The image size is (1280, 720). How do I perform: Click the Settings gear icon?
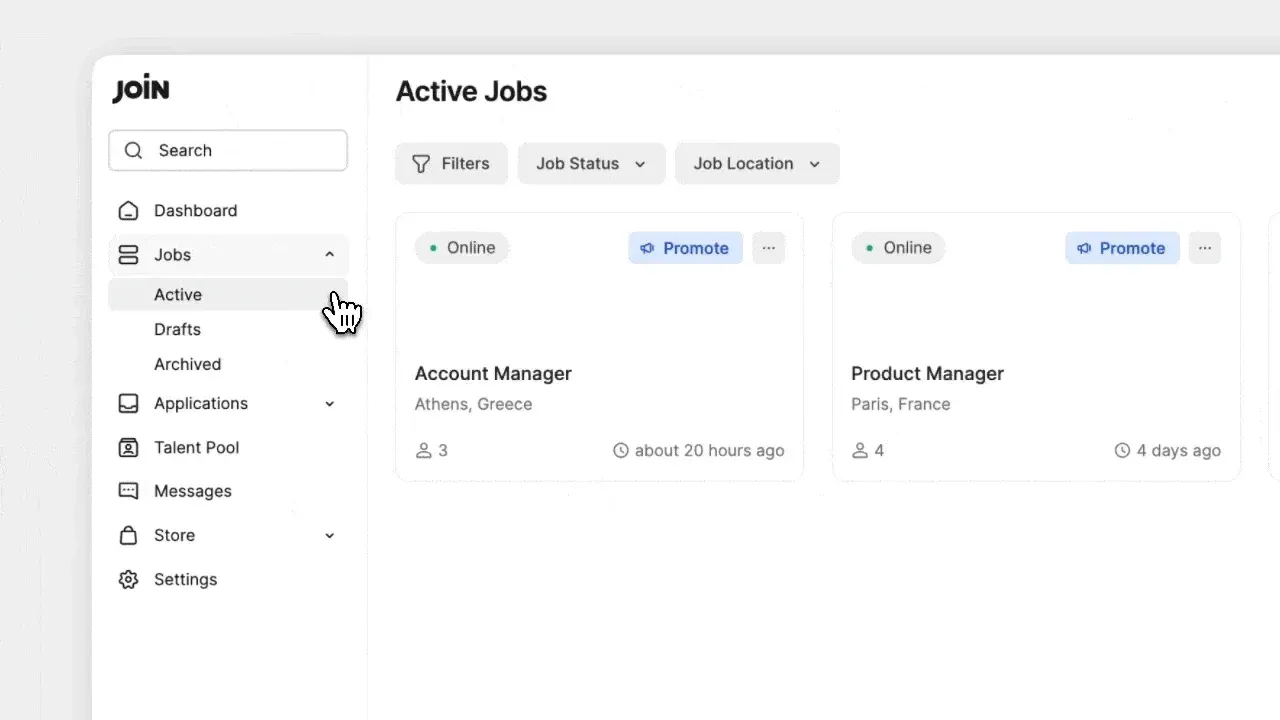[128, 580]
